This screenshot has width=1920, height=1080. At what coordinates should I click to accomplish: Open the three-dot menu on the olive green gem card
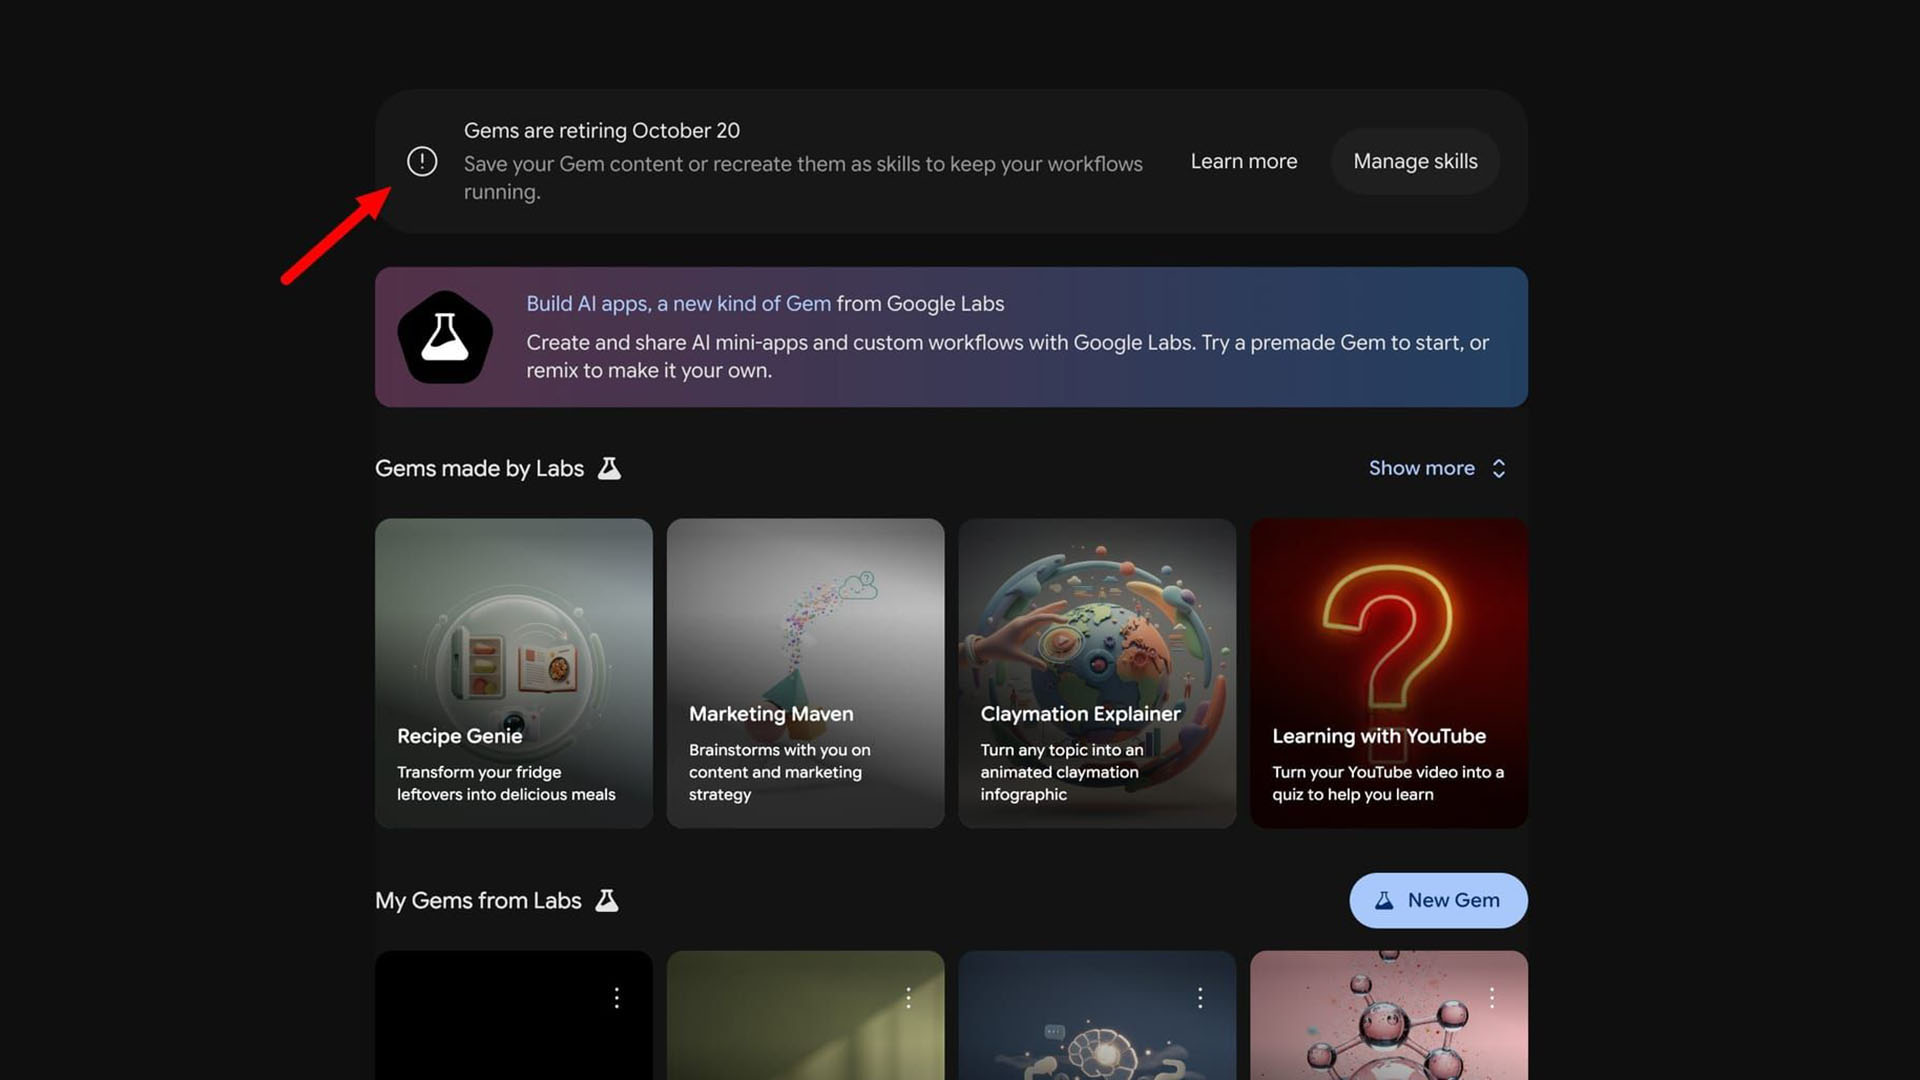coord(908,997)
